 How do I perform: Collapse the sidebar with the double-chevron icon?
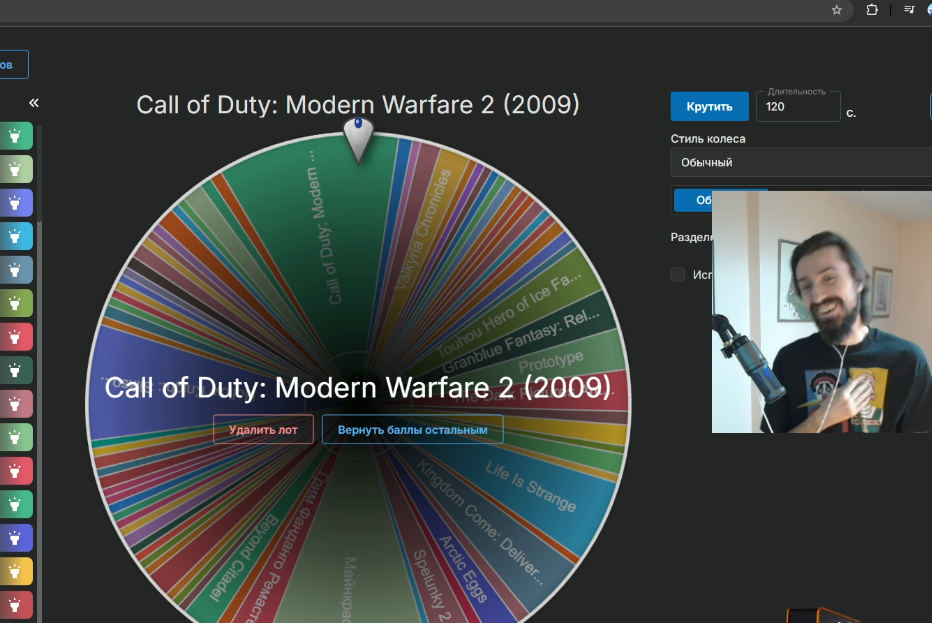pyautogui.click(x=34, y=103)
